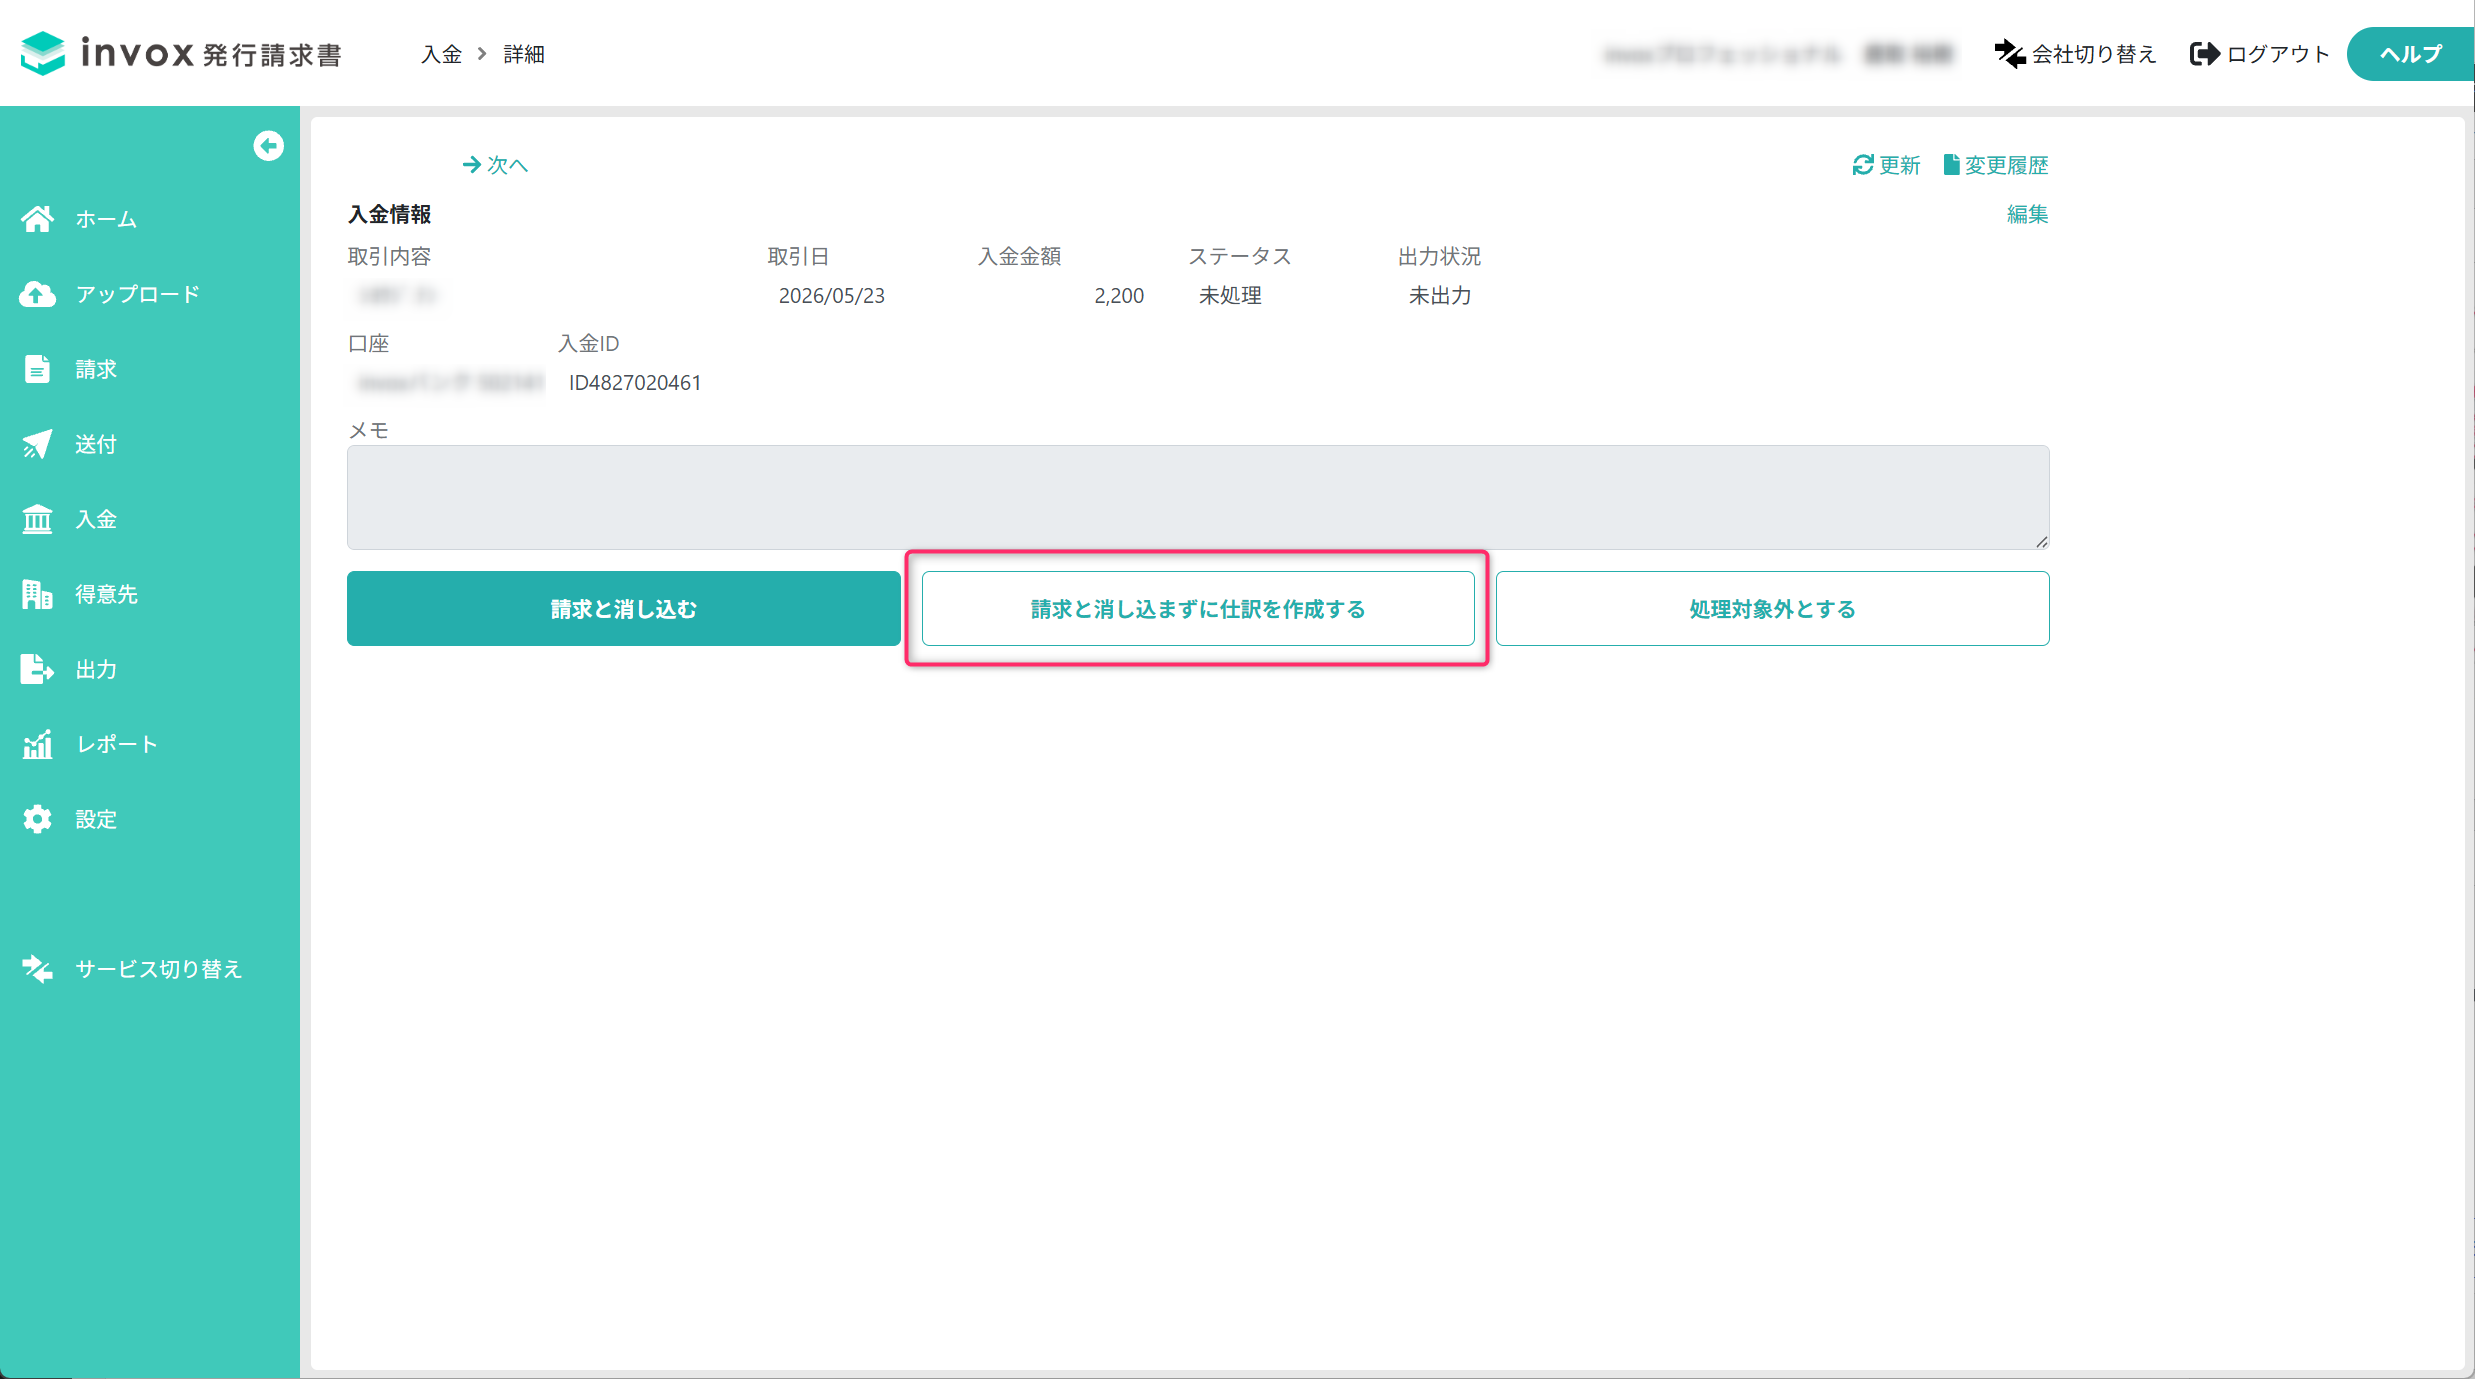This screenshot has width=2475, height=1379.
Task: Click the 更新 refresh icon link
Action: click(1886, 165)
